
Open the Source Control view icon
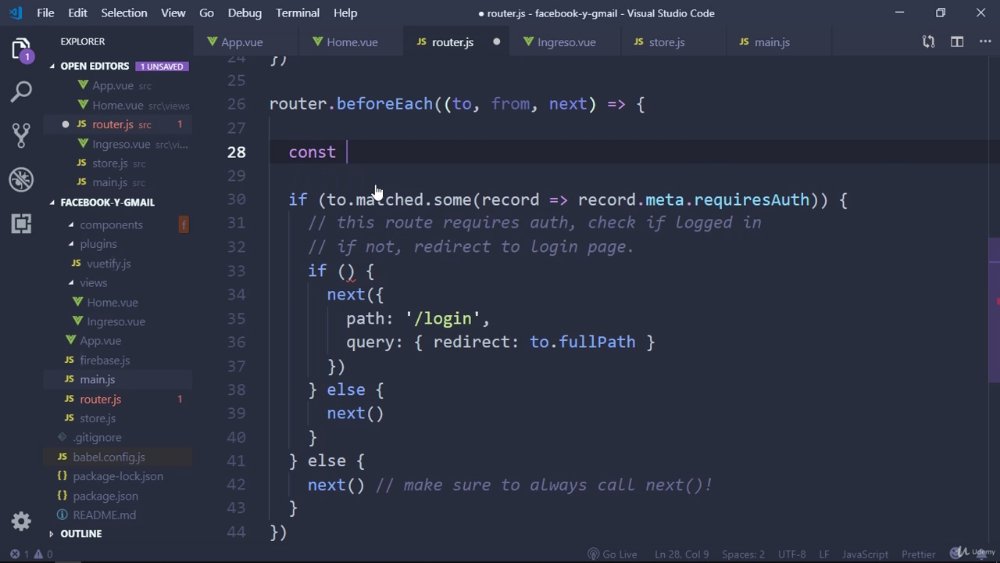tap(21, 135)
